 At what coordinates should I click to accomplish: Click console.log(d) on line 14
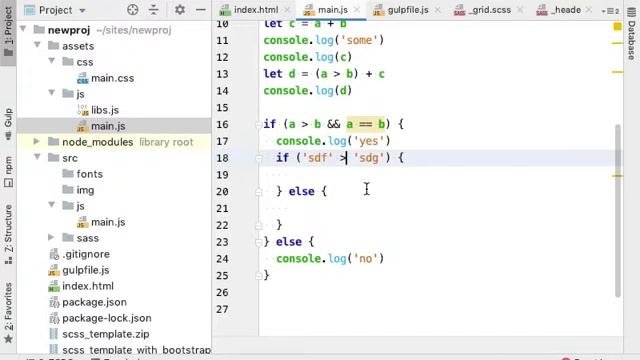click(308, 91)
